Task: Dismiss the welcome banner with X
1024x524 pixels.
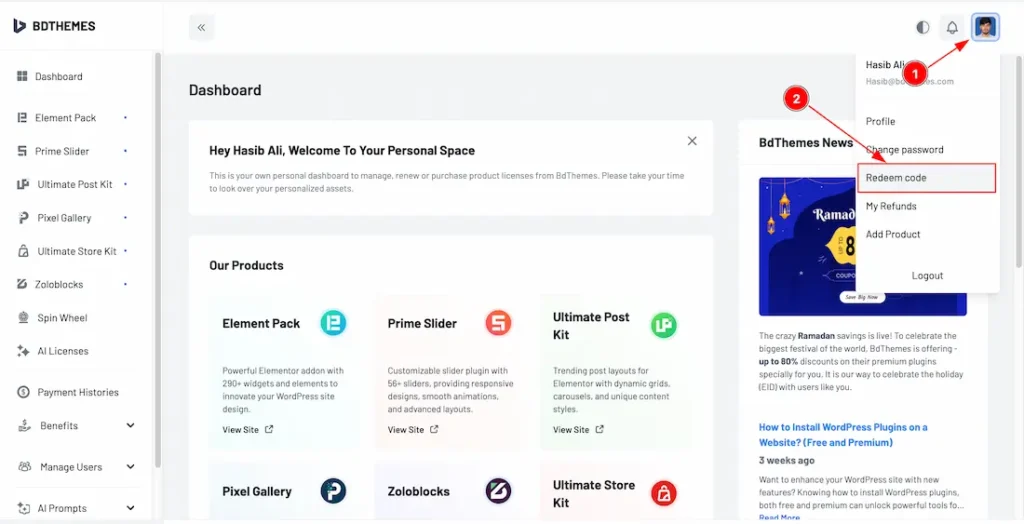Action: click(692, 141)
